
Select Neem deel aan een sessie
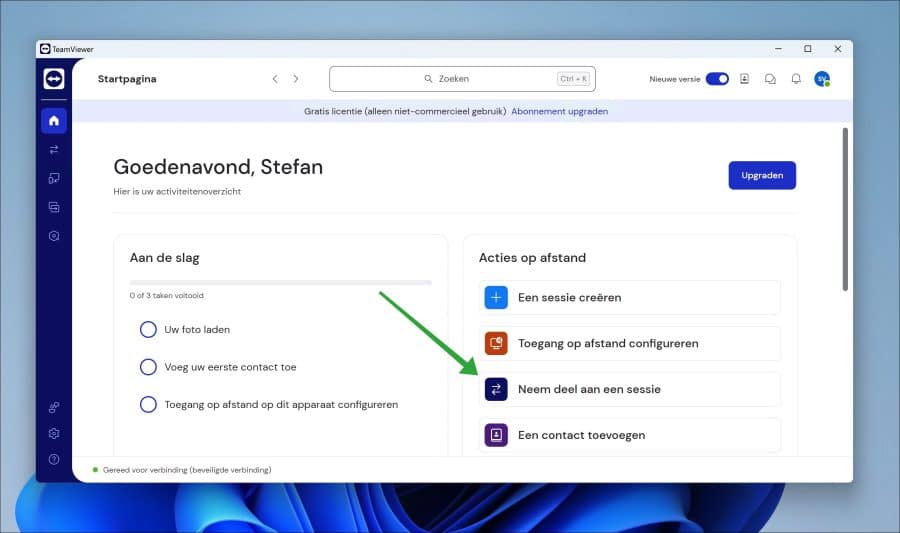tap(630, 389)
